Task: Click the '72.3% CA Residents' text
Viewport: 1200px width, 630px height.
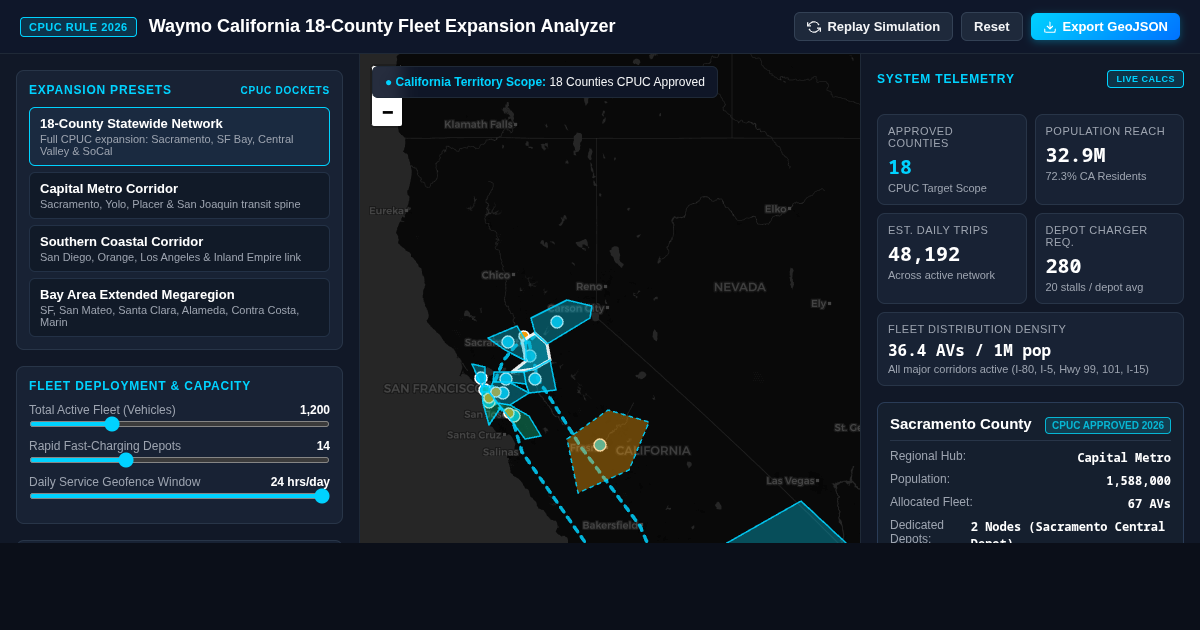Action: point(1096,176)
